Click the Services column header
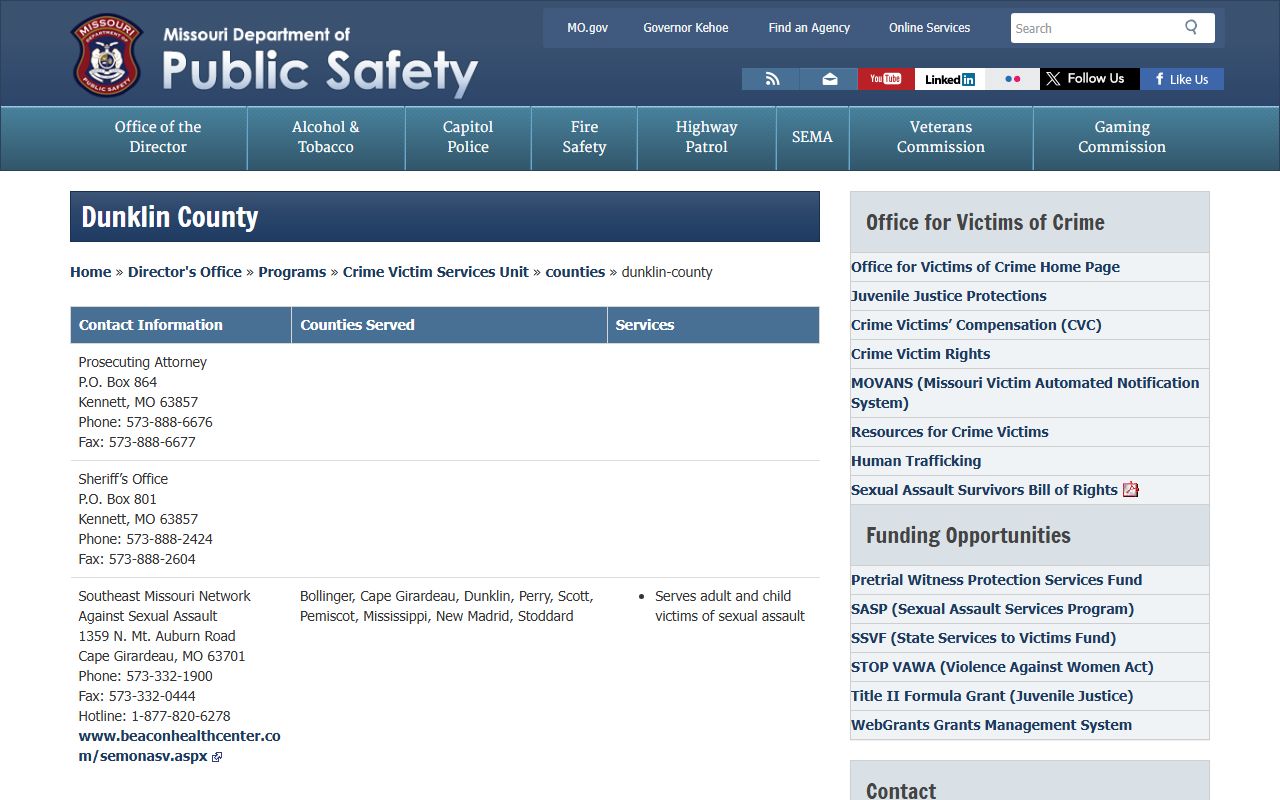The image size is (1280, 800). pyautogui.click(x=713, y=325)
